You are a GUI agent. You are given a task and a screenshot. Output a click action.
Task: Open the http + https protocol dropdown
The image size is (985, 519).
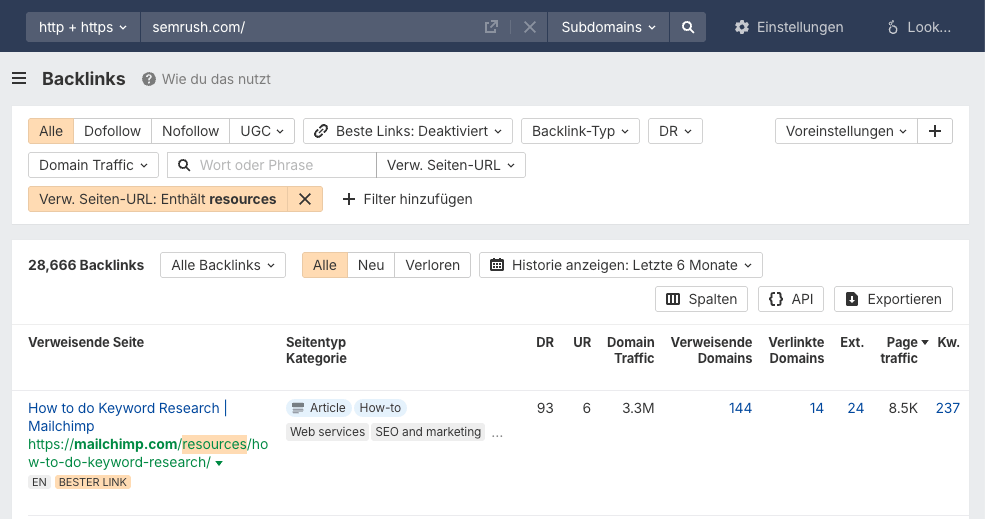click(83, 27)
